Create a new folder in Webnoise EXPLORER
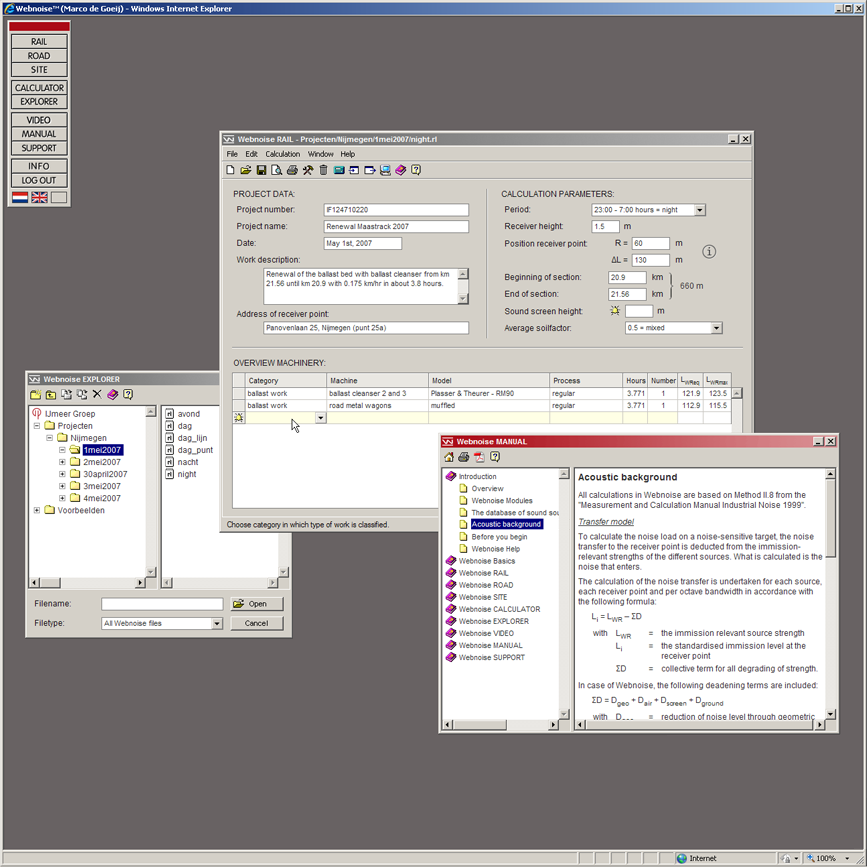This screenshot has height=867, width=867. pos(35,394)
